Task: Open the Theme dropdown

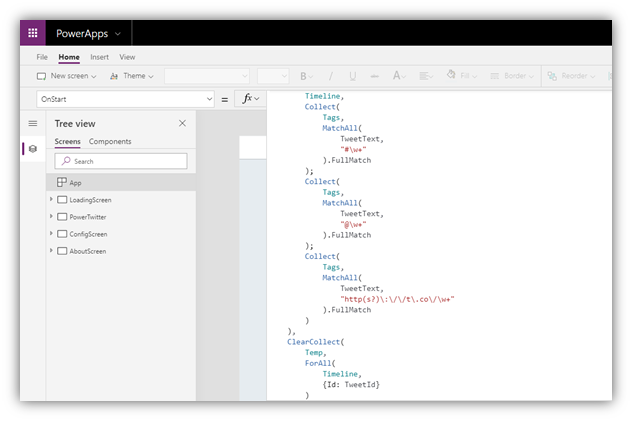Action: pos(132,76)
